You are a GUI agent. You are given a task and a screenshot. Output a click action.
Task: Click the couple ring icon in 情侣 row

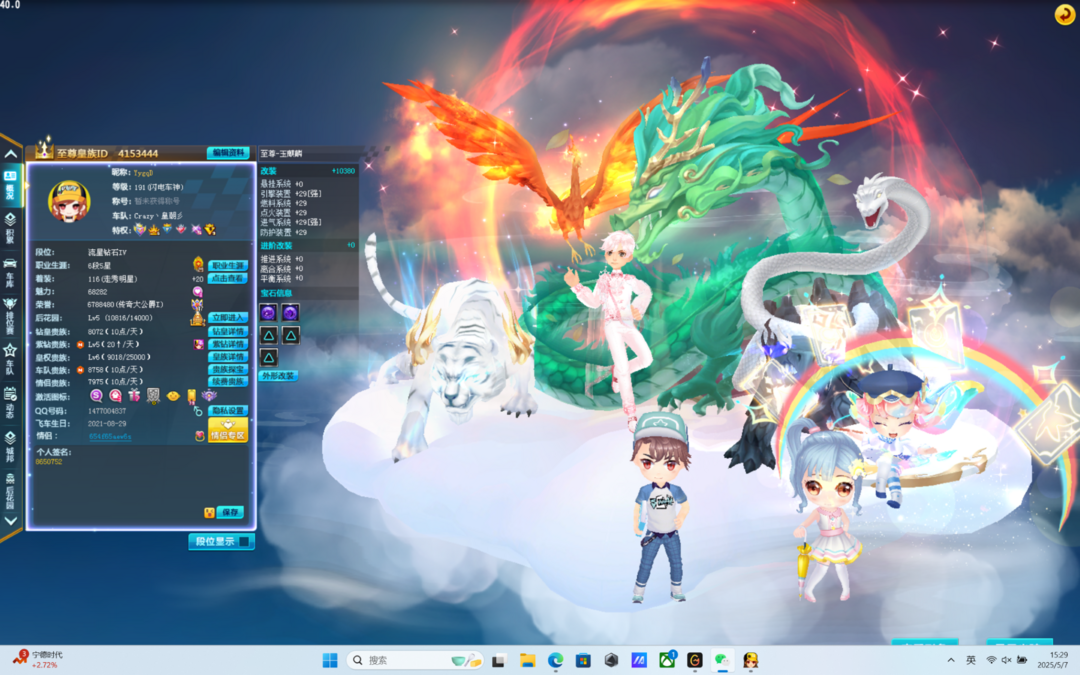point(200,436)
